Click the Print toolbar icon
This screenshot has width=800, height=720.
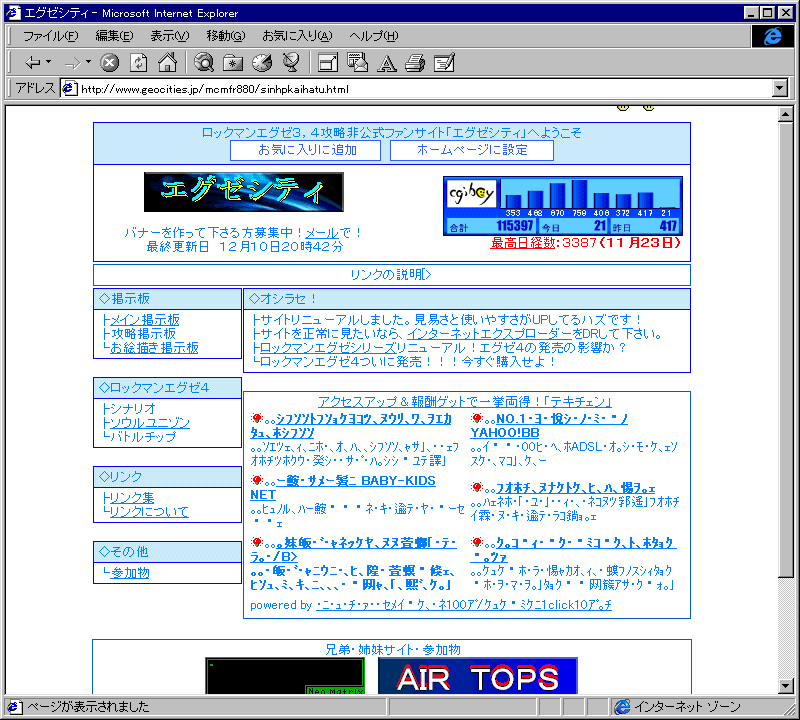tap(415, 63)
